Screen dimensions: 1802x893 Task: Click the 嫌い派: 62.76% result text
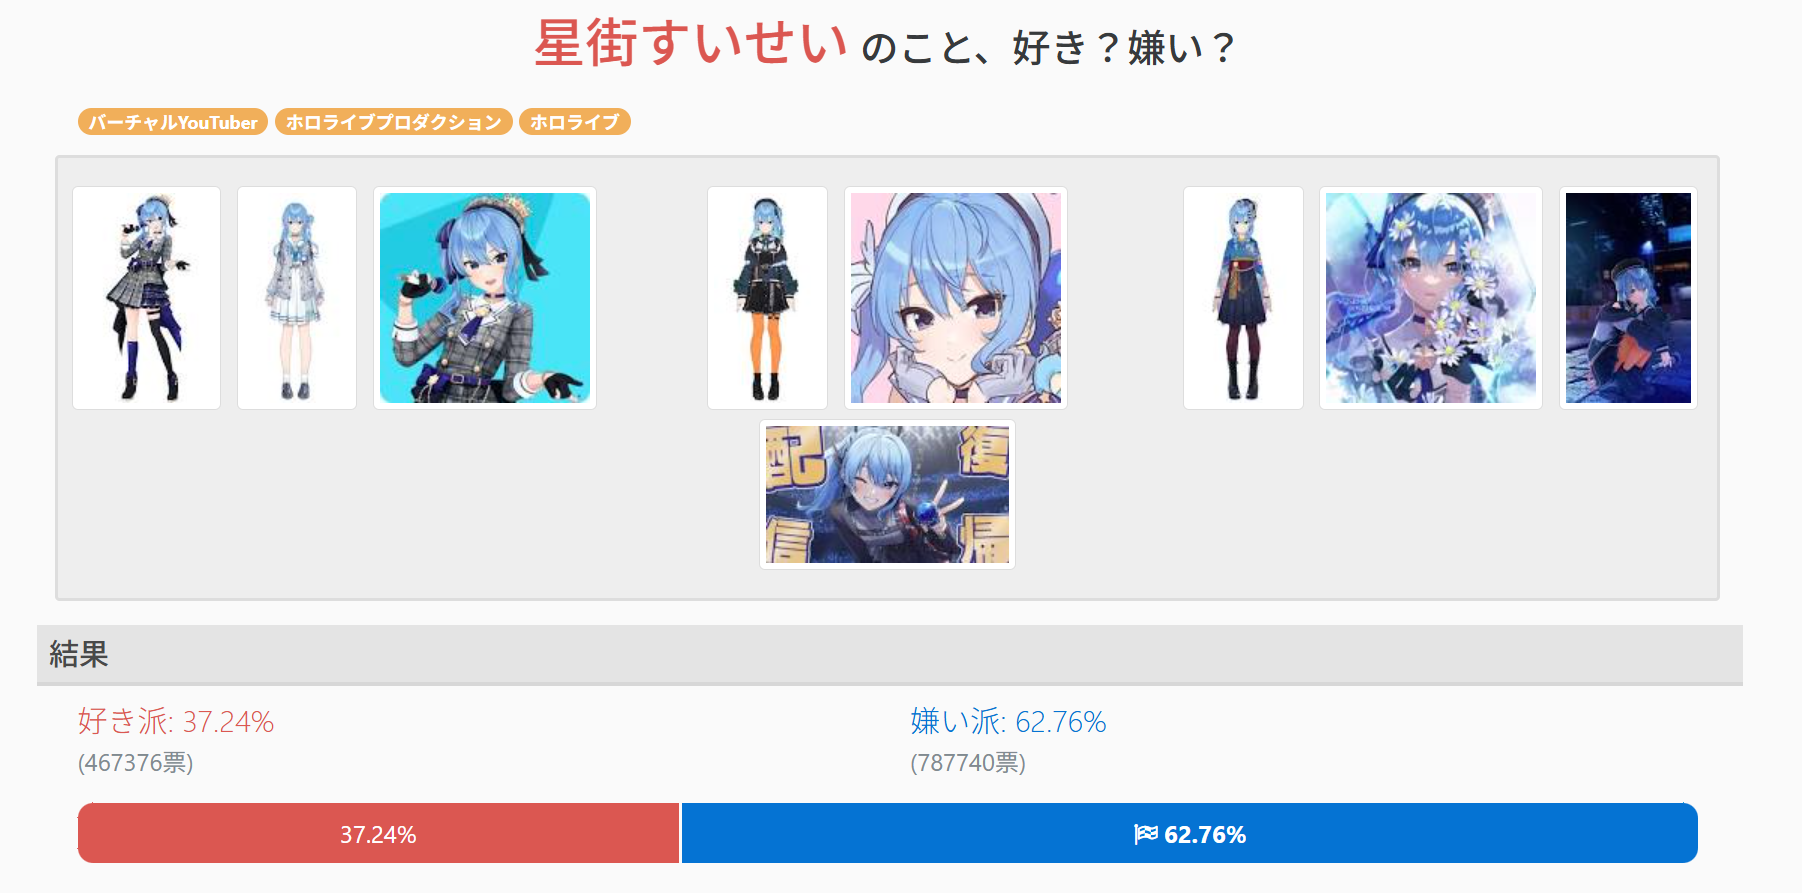[x=1008, y=721]
